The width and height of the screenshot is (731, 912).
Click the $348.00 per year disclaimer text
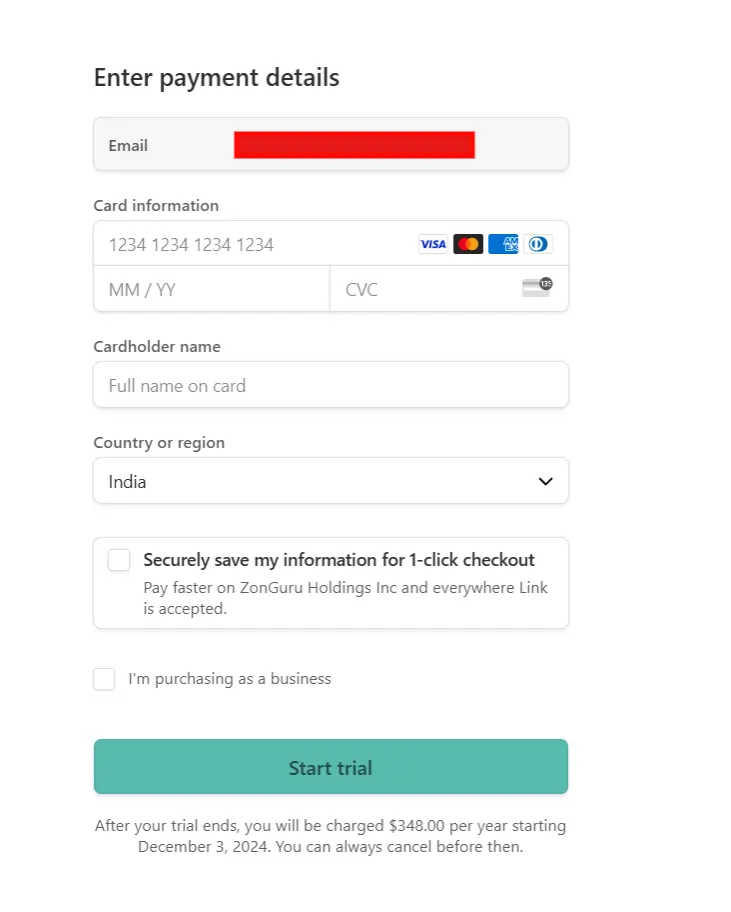tap(330, 836)
